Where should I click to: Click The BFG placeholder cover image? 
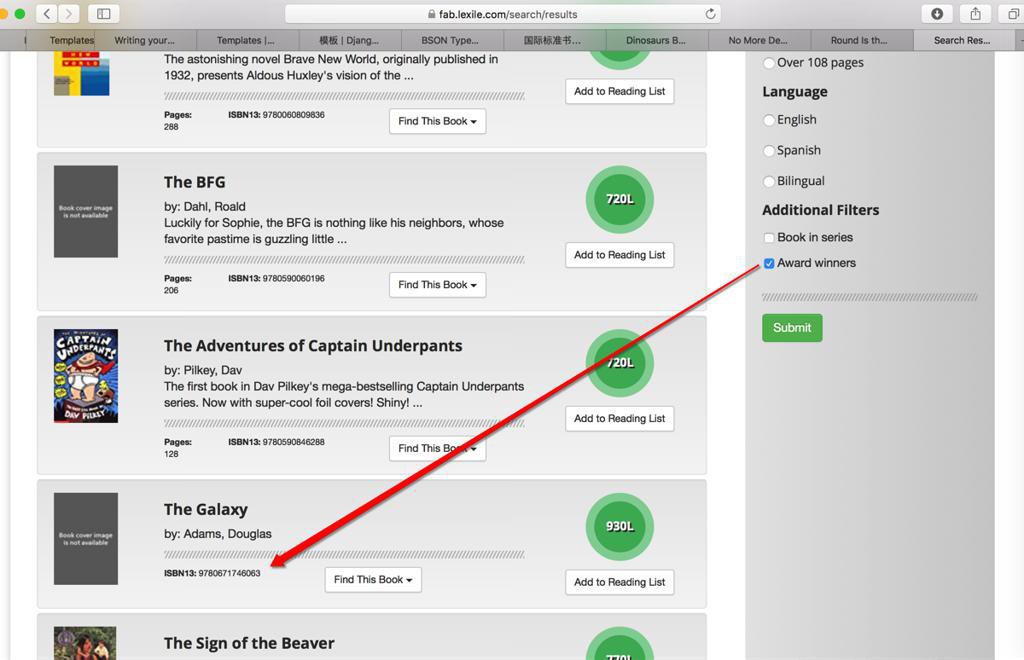pos(86,212)
